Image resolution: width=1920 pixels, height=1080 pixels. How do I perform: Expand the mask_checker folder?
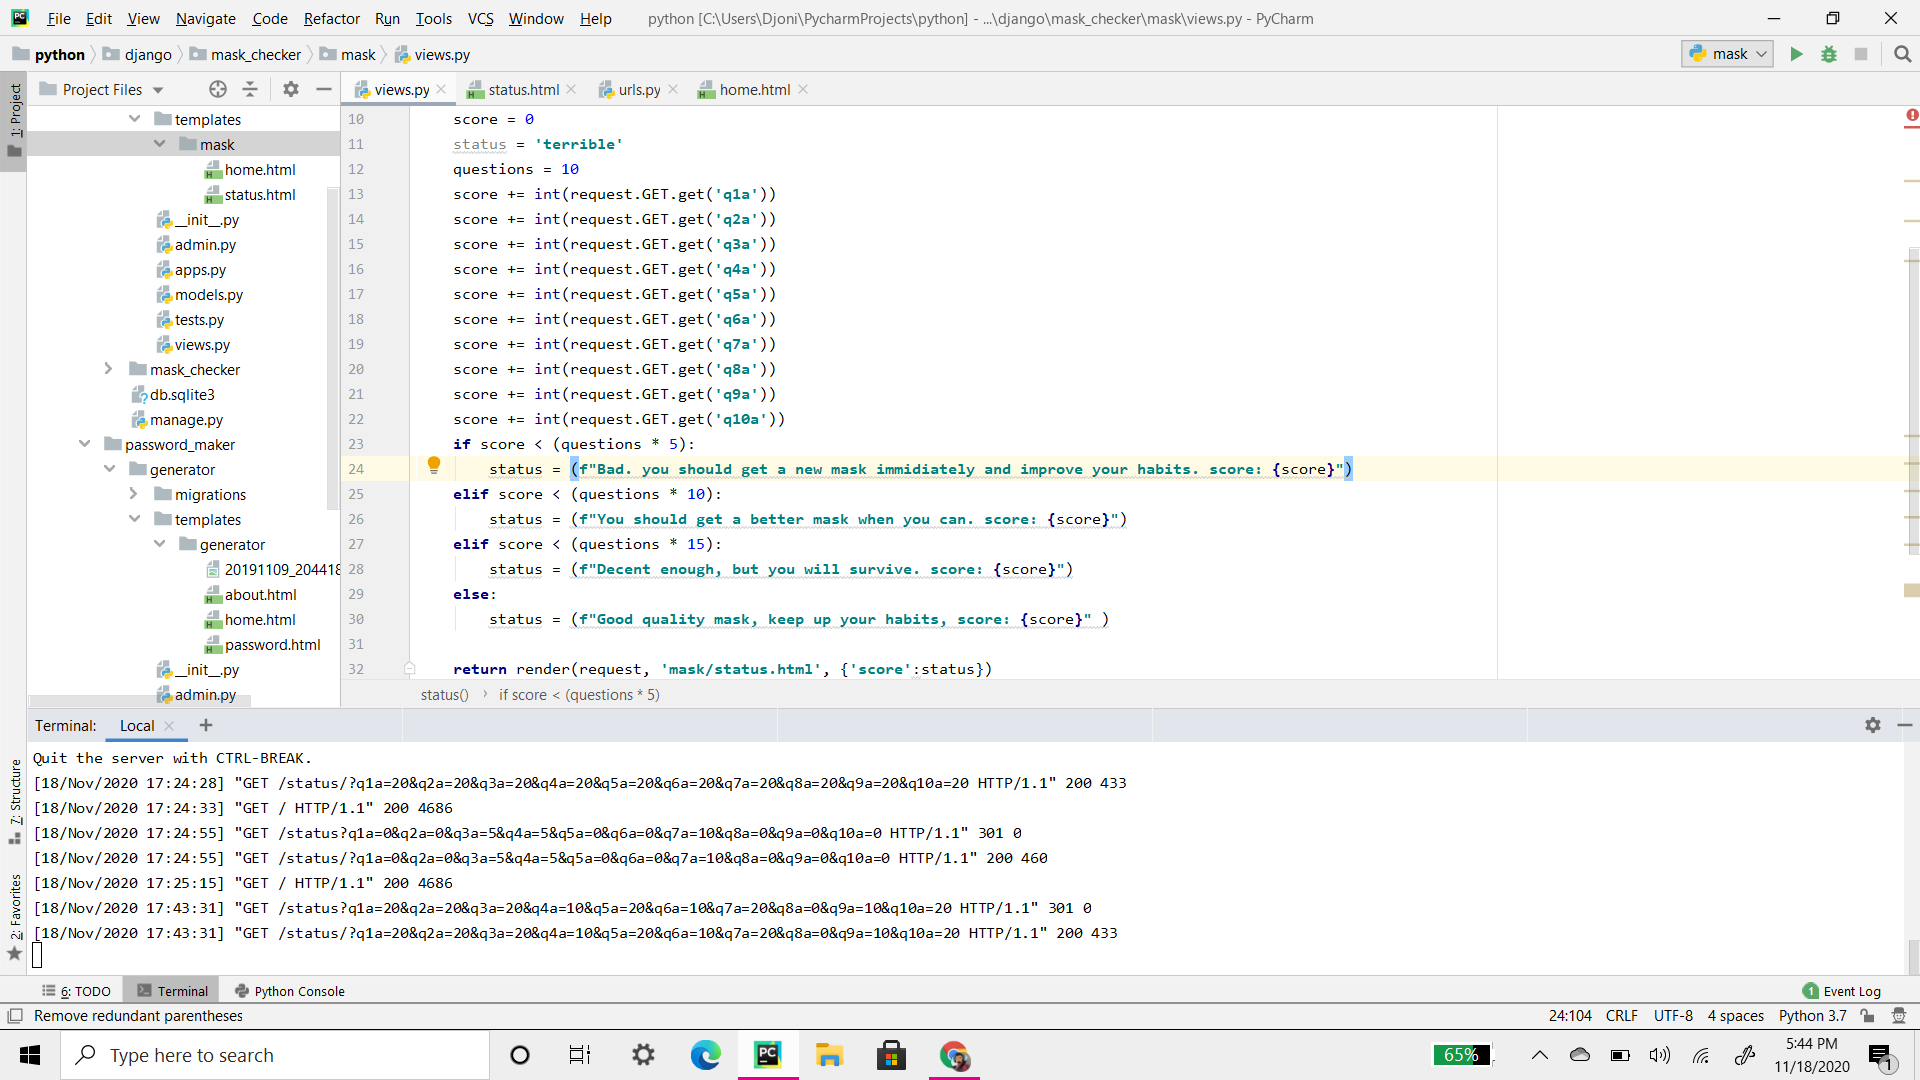[108, 369]
